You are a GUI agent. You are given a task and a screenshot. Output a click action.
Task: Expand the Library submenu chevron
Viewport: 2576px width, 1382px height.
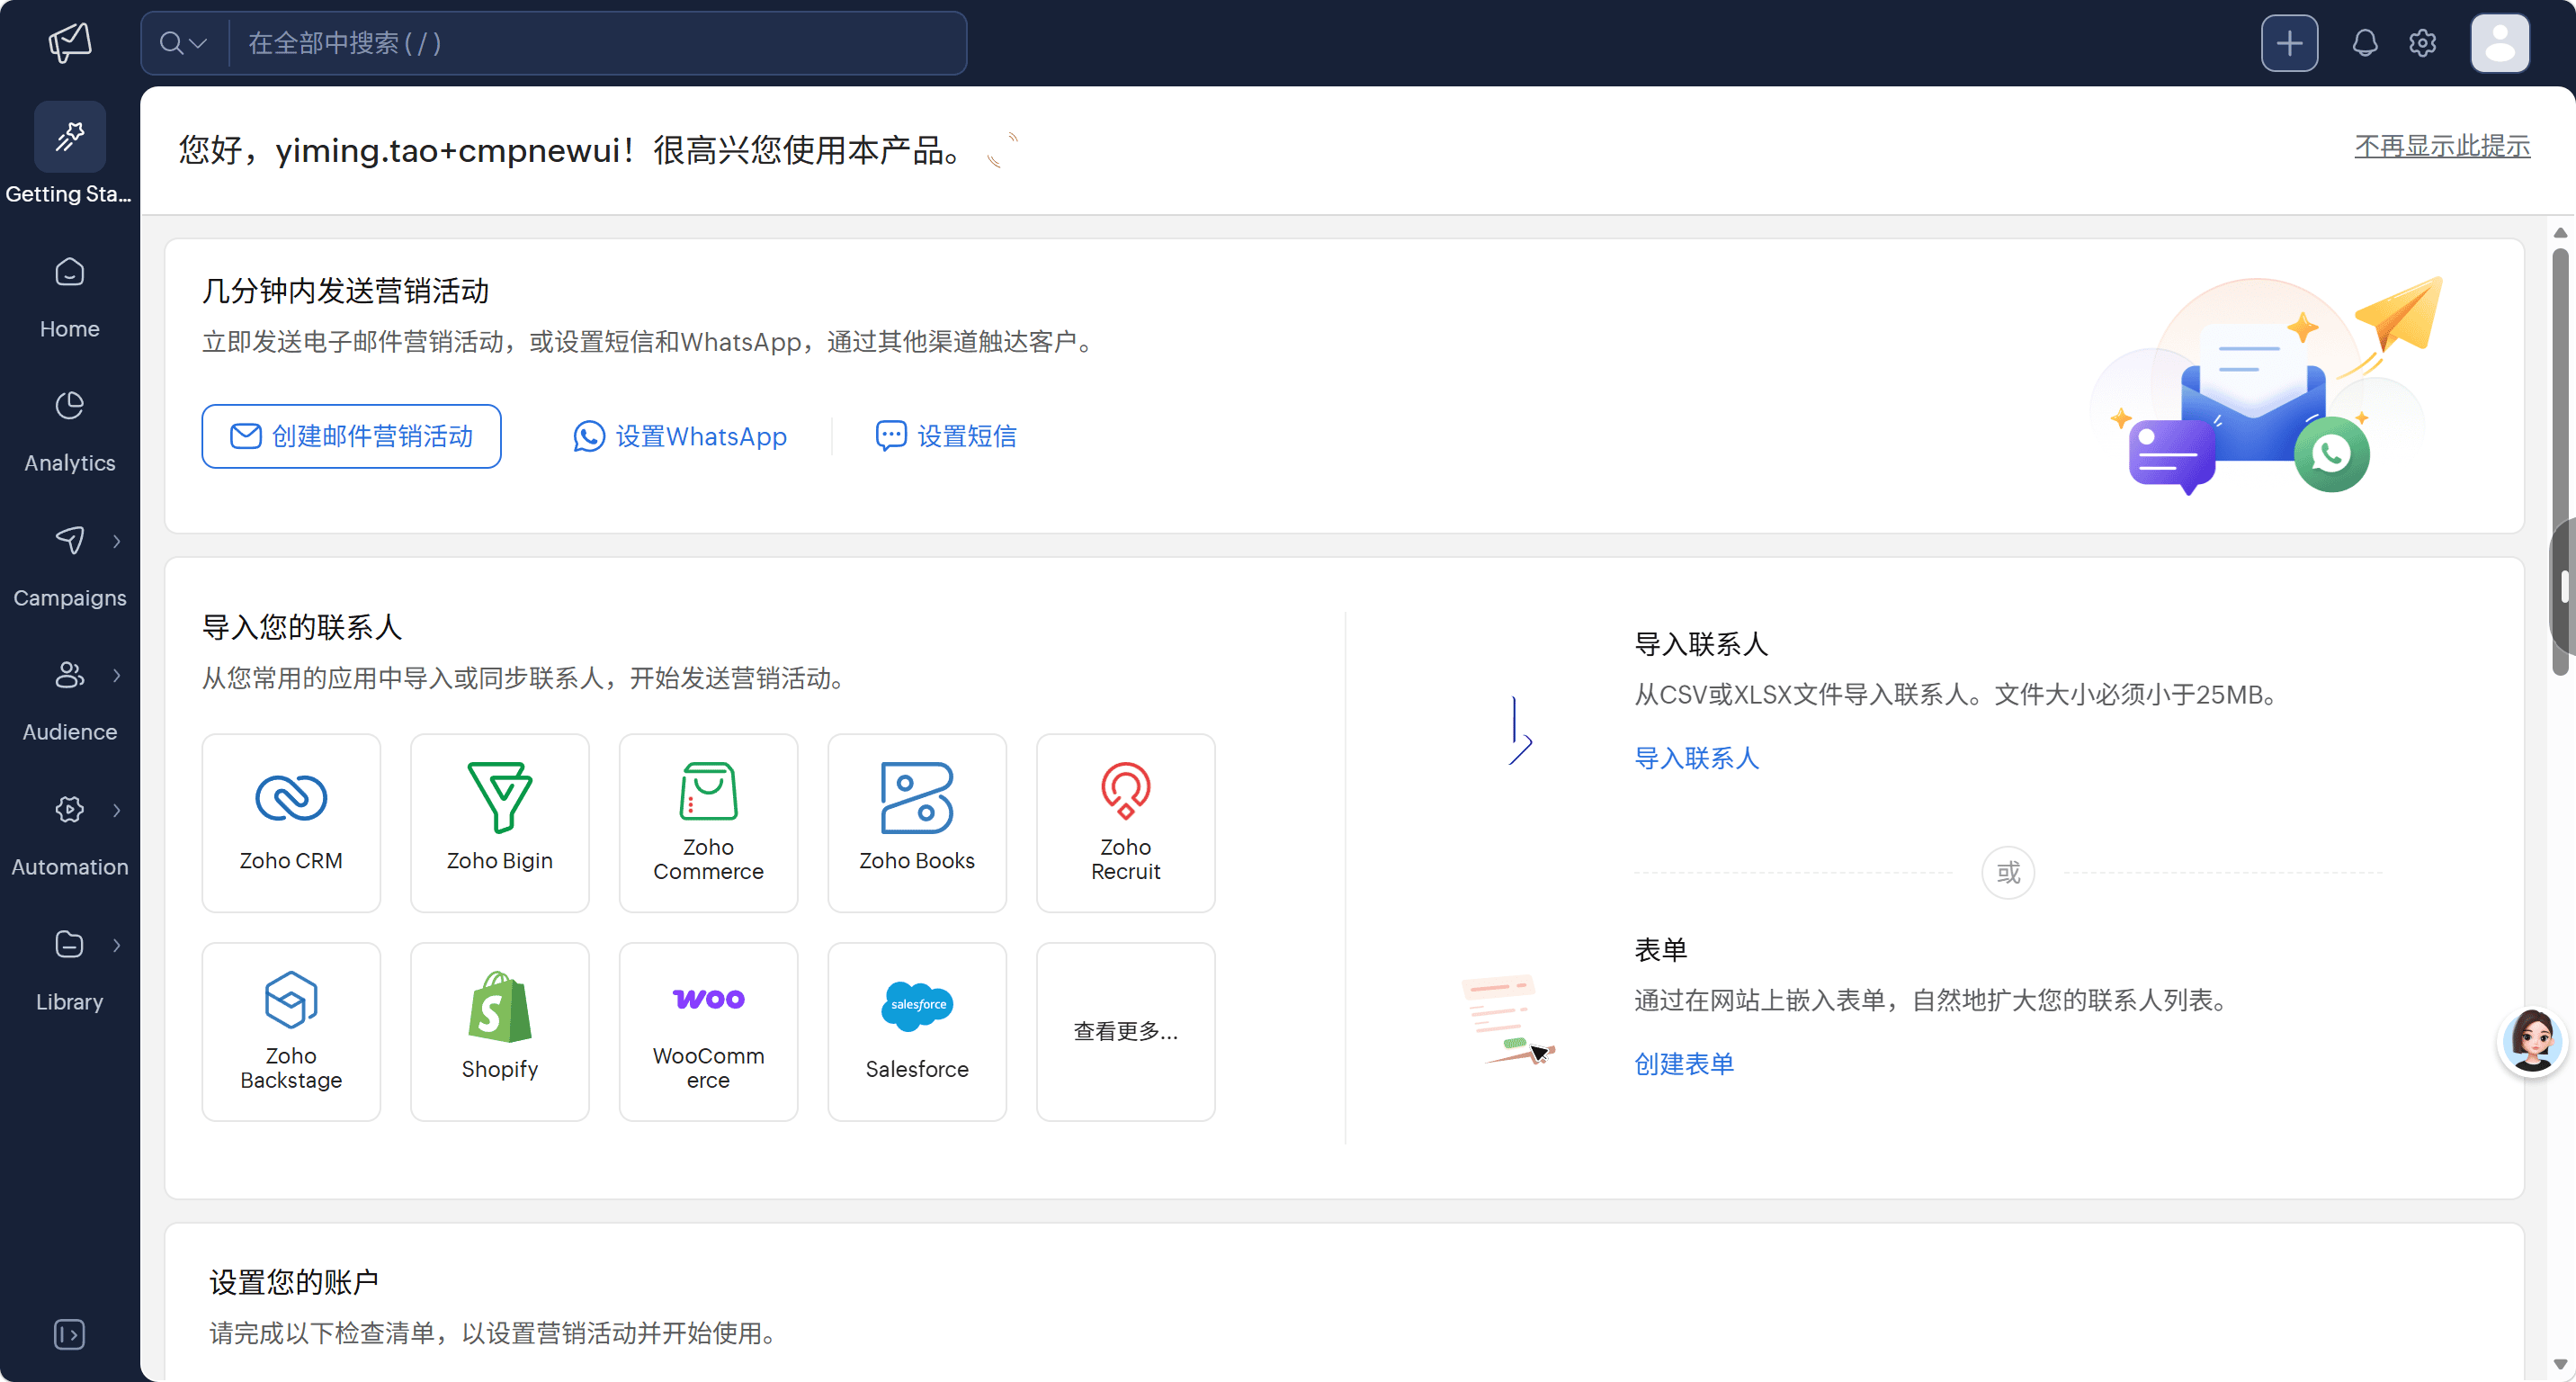pyautogui.click(x=117, y=945)
